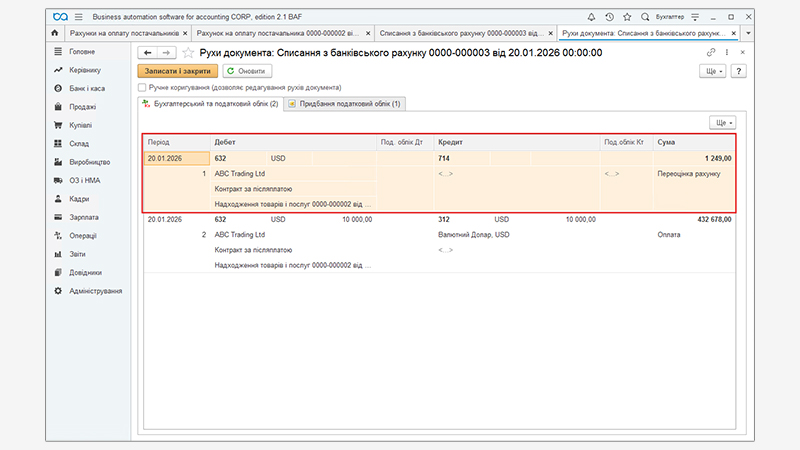Copy link to document via chain icon
The width and height of the screenshot is (800, 450).
tap(711, 52)
